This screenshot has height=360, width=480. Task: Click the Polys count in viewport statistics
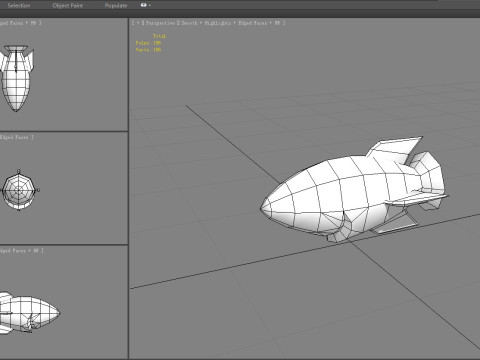148,43
